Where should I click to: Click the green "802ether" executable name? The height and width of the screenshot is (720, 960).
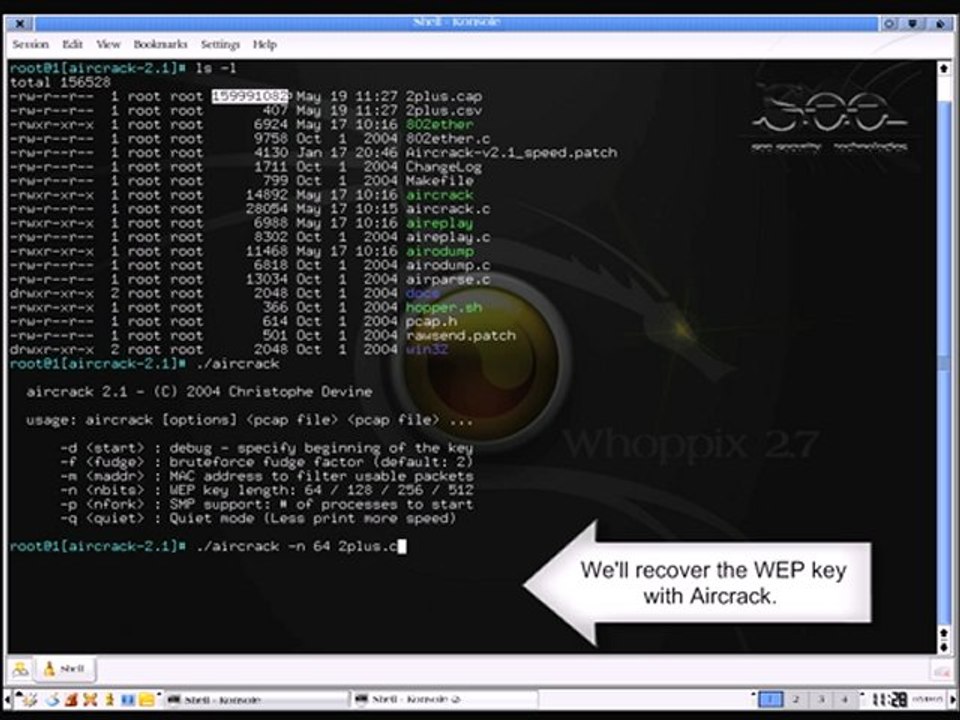tap(440, 124)
